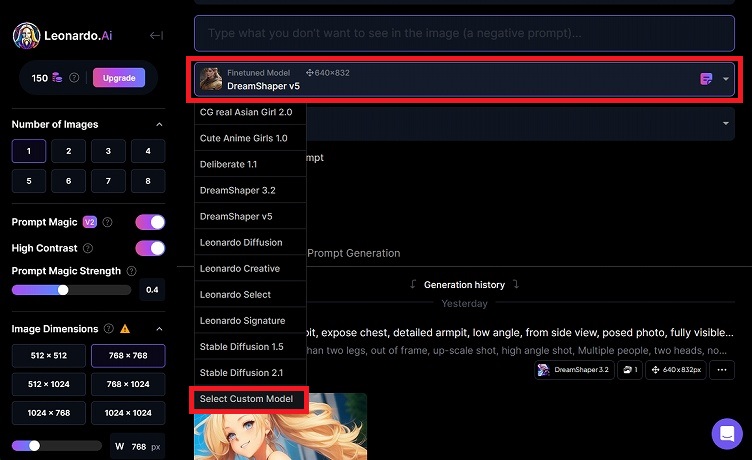Set number of images to 6
The width and height of the screenshot is (752, 460).
(69, 181)
